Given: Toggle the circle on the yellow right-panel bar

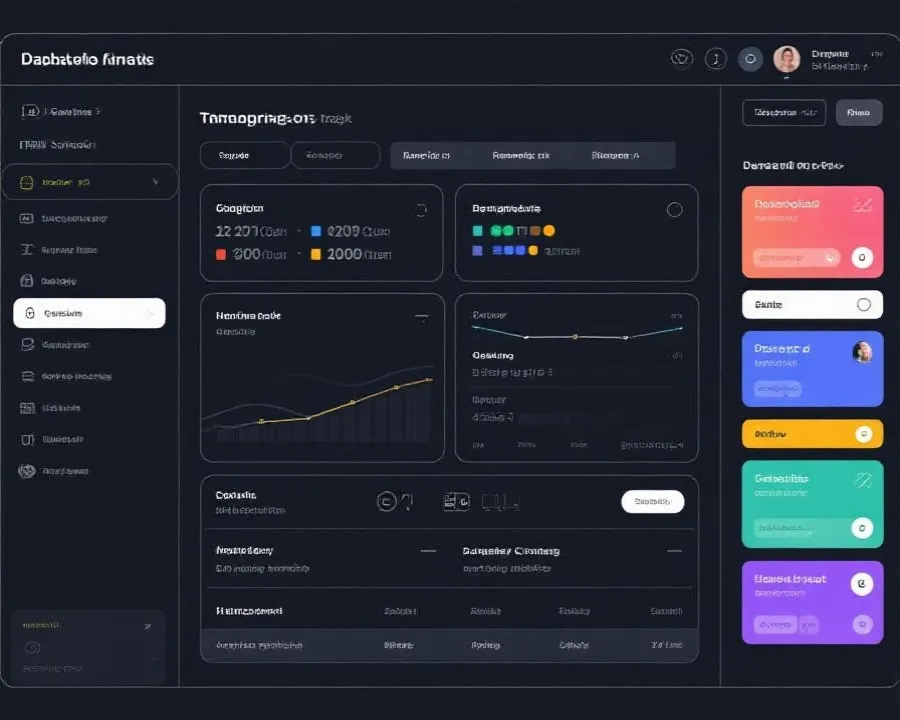Looking at the screenshot, I should 864,434.
